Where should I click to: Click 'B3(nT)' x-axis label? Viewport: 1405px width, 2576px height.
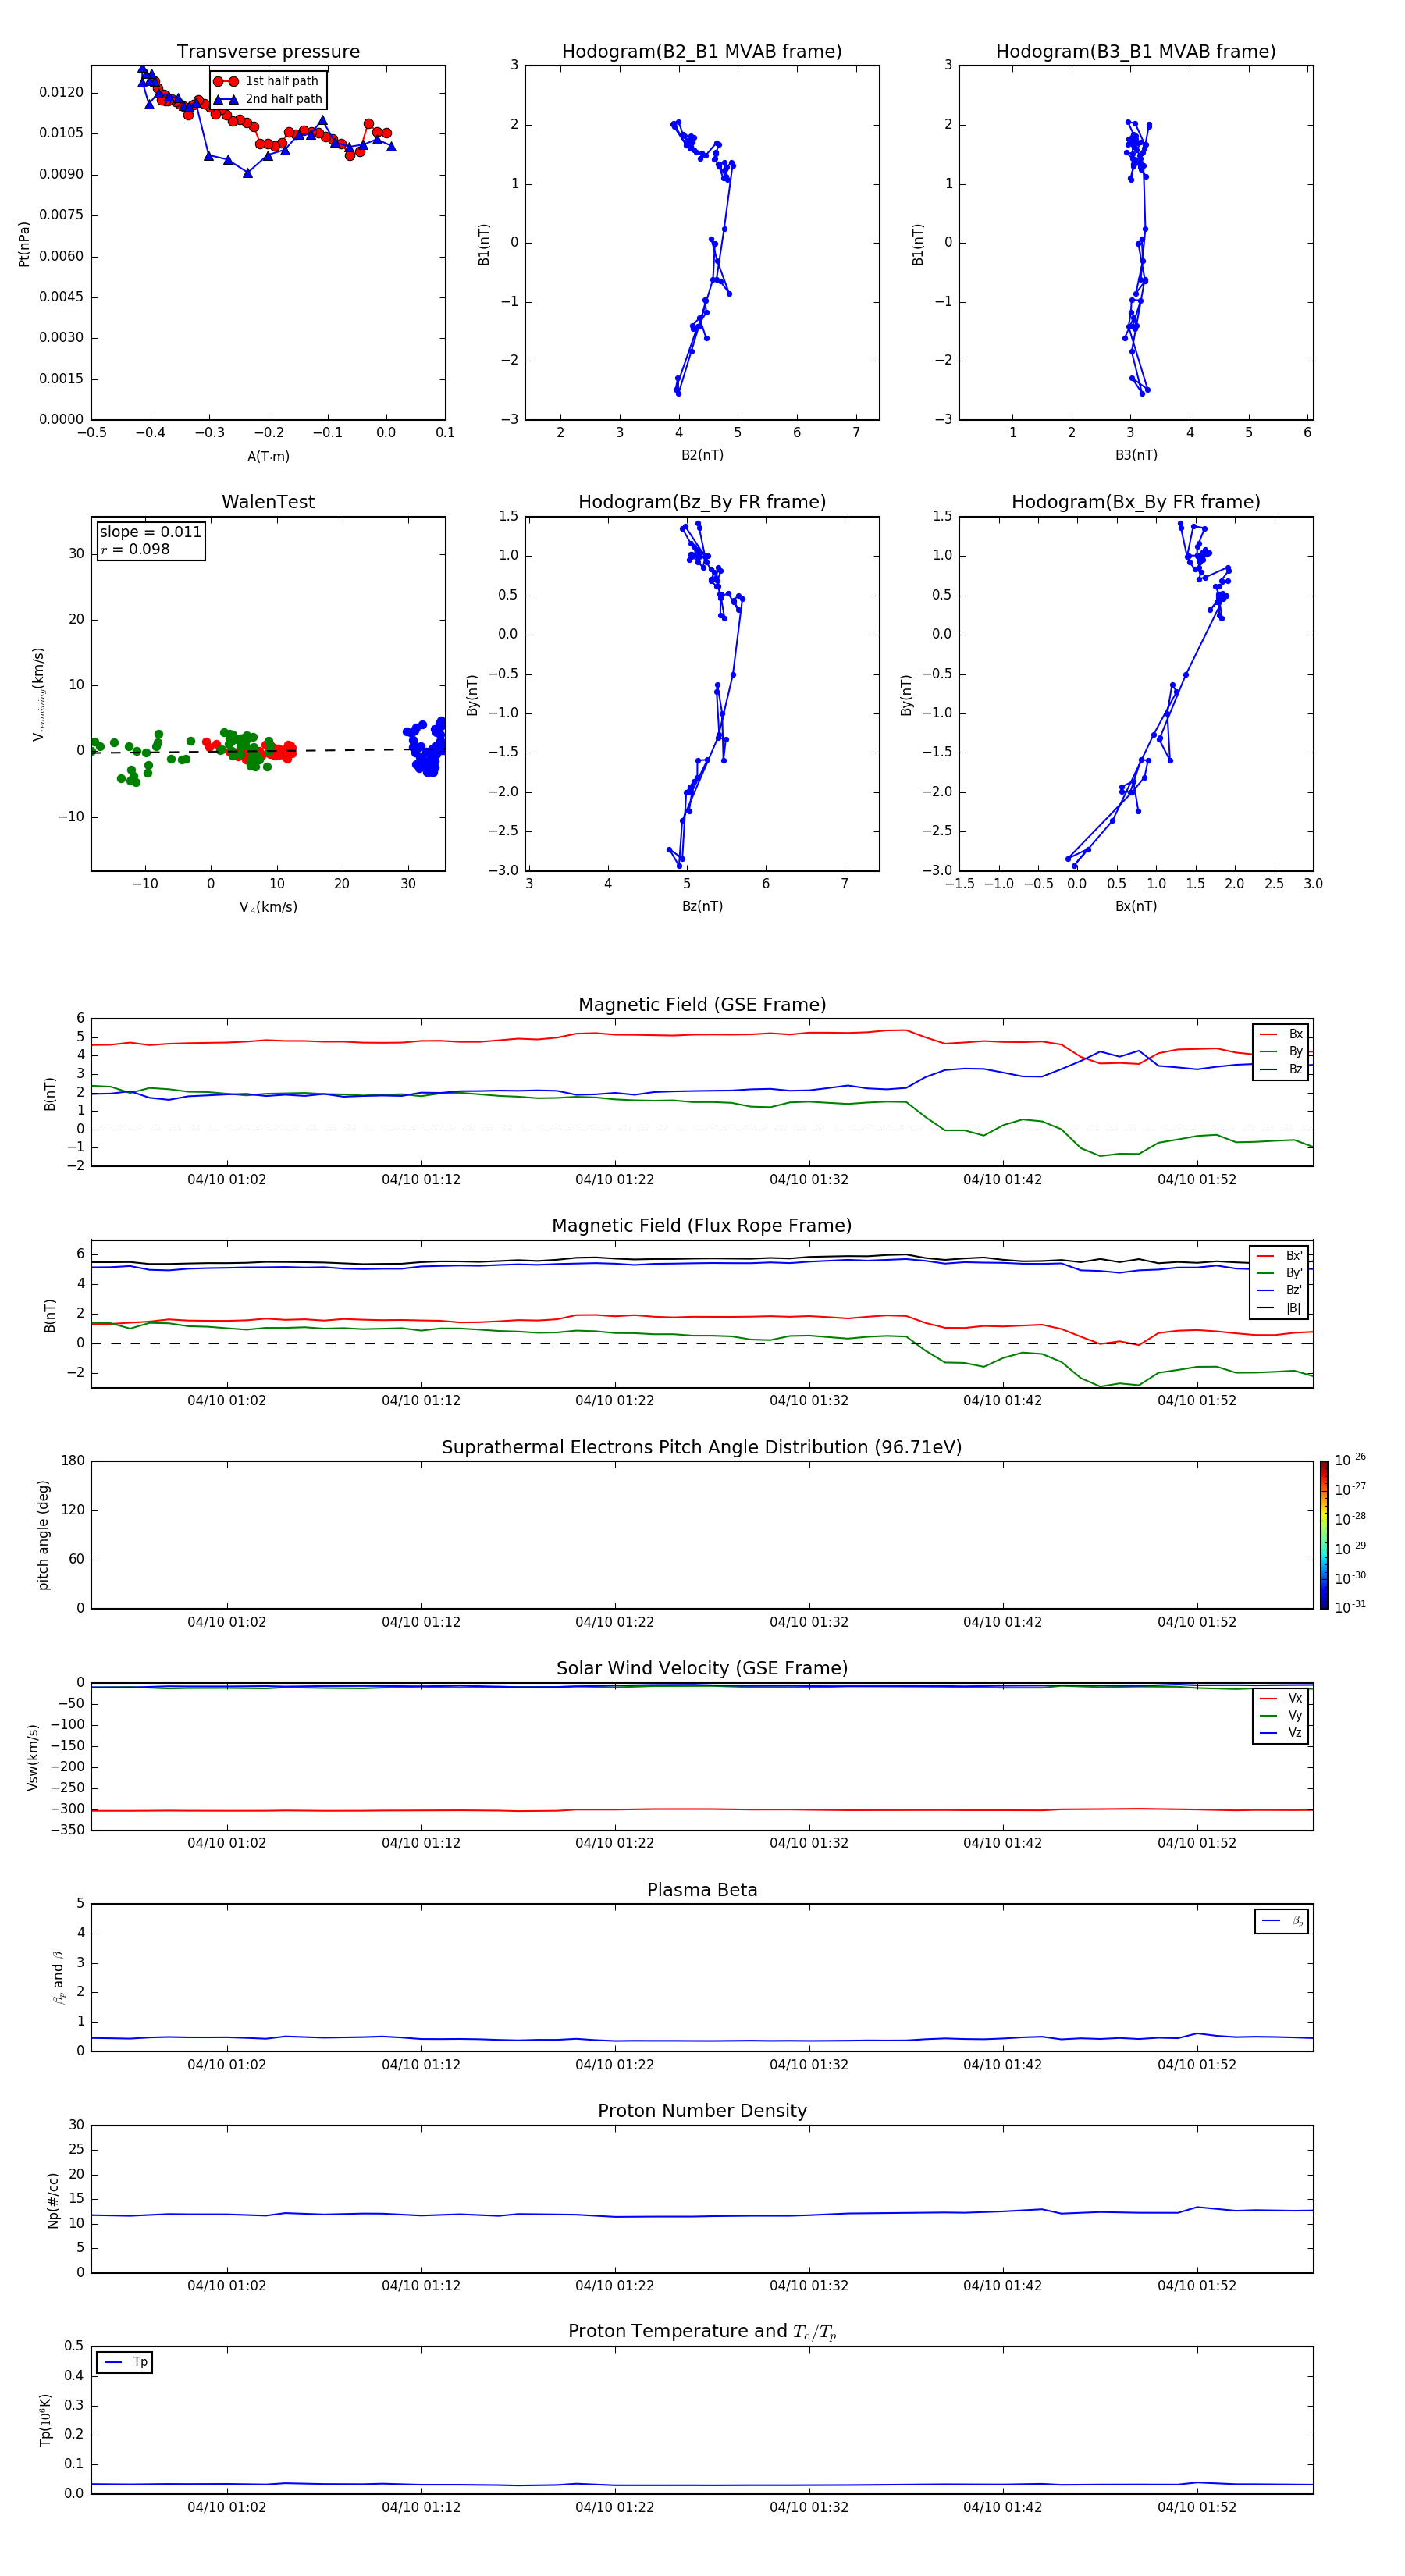click(x=1136, y=455)
